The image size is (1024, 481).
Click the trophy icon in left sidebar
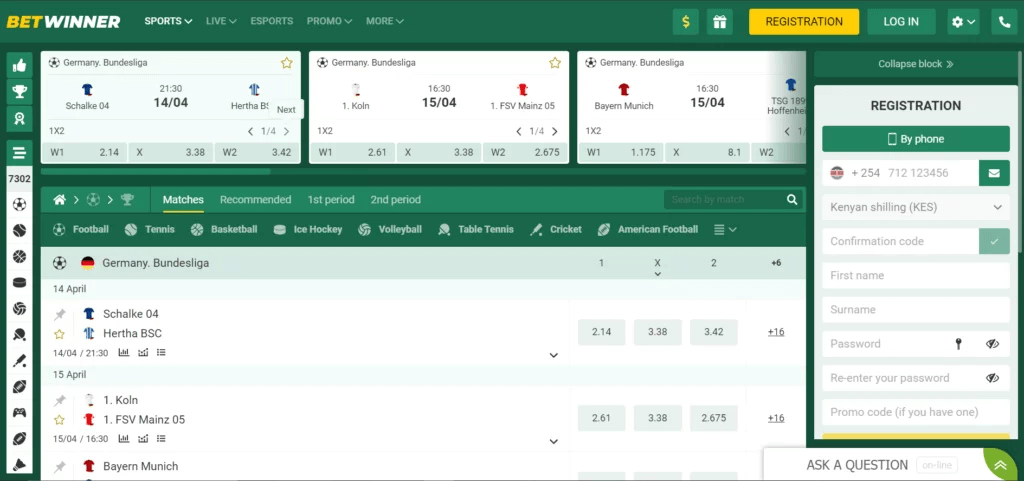[19, 91]
